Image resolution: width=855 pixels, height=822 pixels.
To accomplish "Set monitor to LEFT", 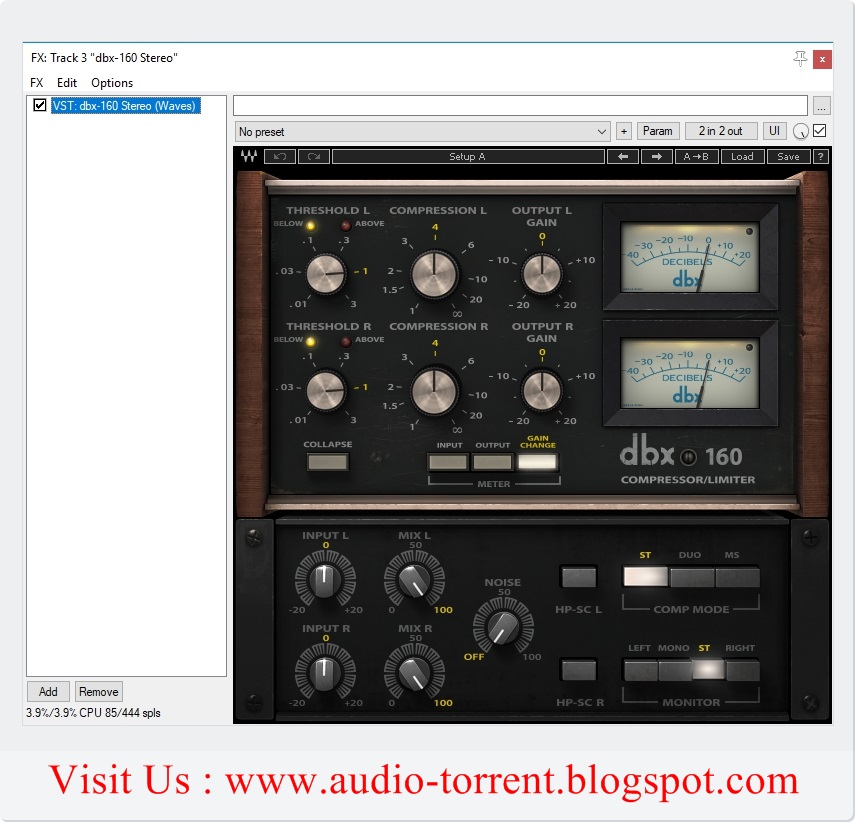I will click(640, 670).
